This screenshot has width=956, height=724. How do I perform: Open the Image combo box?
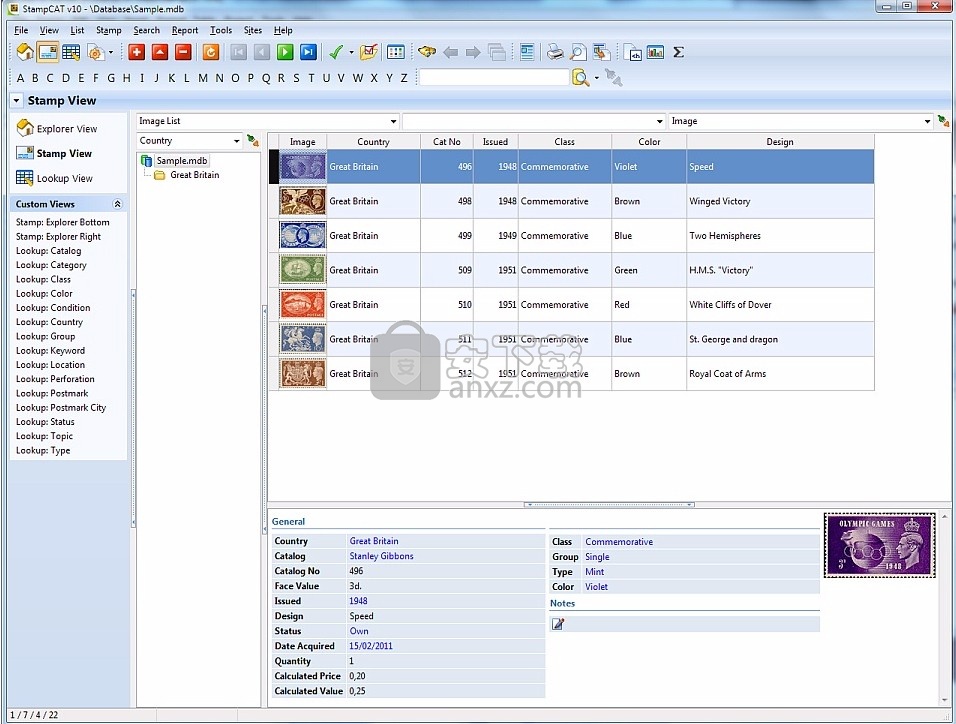click(801, 121)
